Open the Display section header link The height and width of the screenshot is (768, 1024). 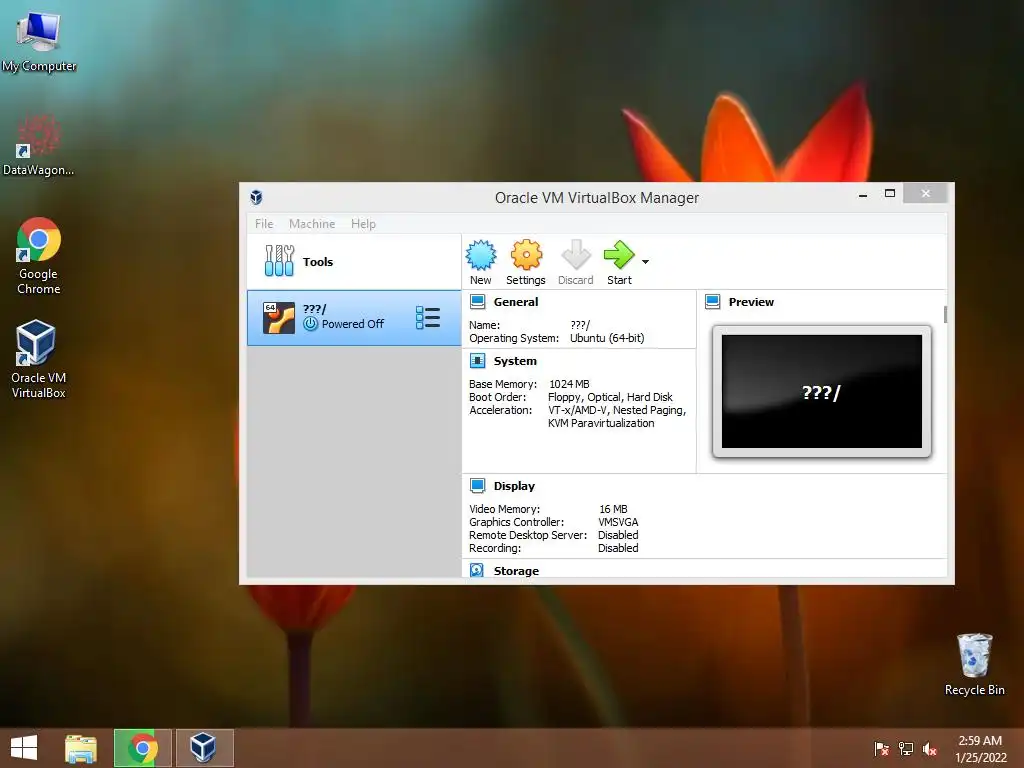coord(514,486)
